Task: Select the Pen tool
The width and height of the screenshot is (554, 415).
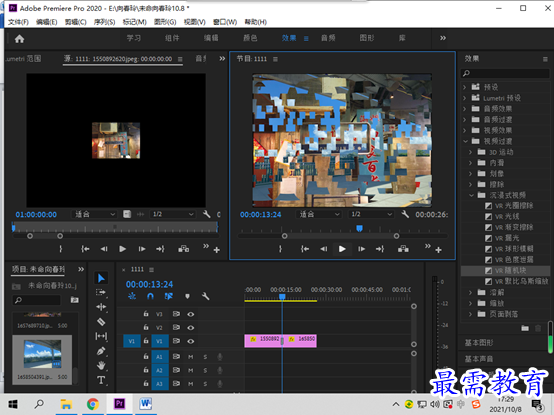Action: [101, 351]
